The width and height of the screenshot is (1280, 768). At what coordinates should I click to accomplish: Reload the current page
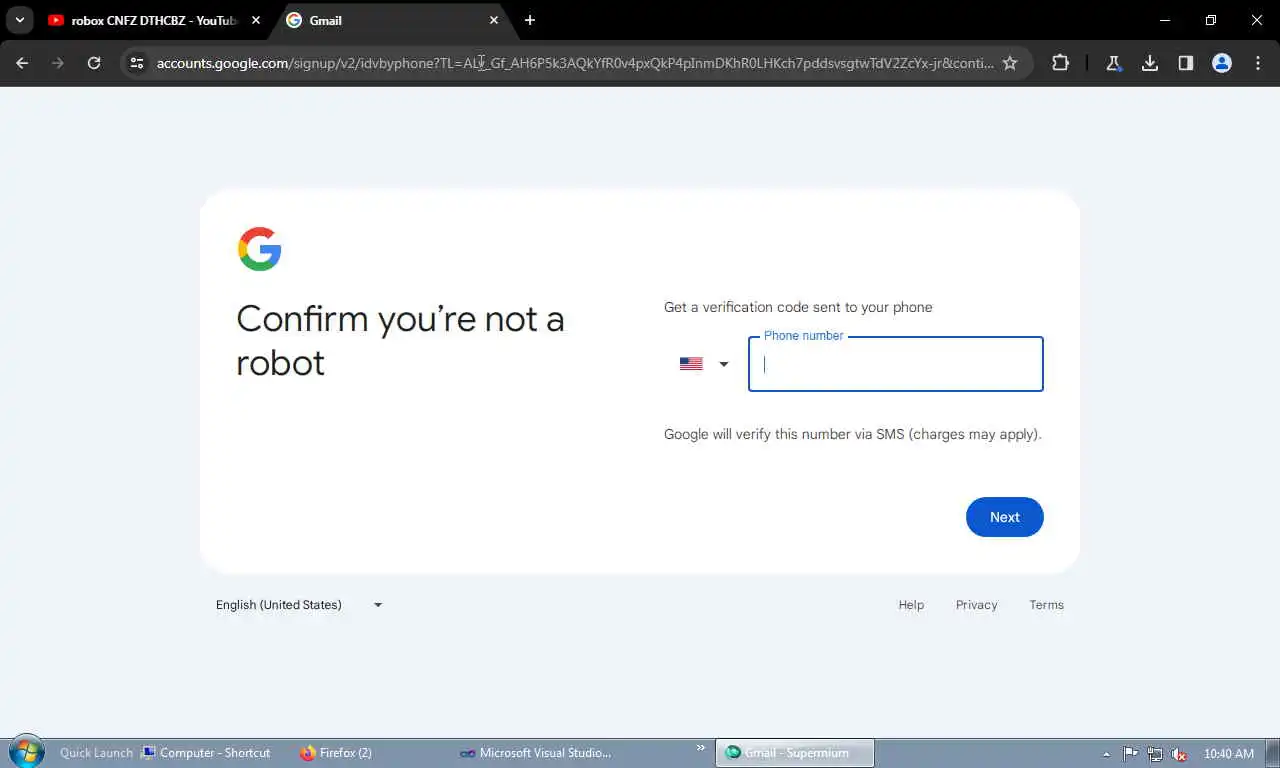pos(94,63)
